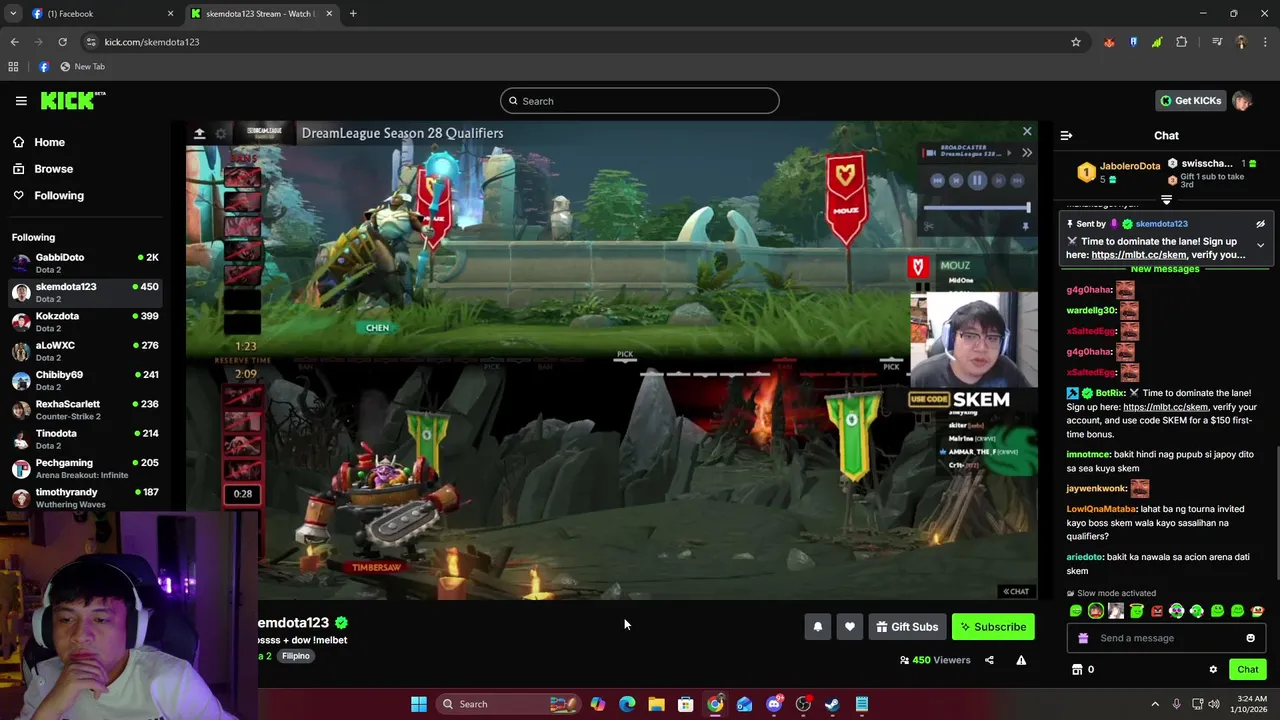Open the timothyrandy channel

(85, 498)
